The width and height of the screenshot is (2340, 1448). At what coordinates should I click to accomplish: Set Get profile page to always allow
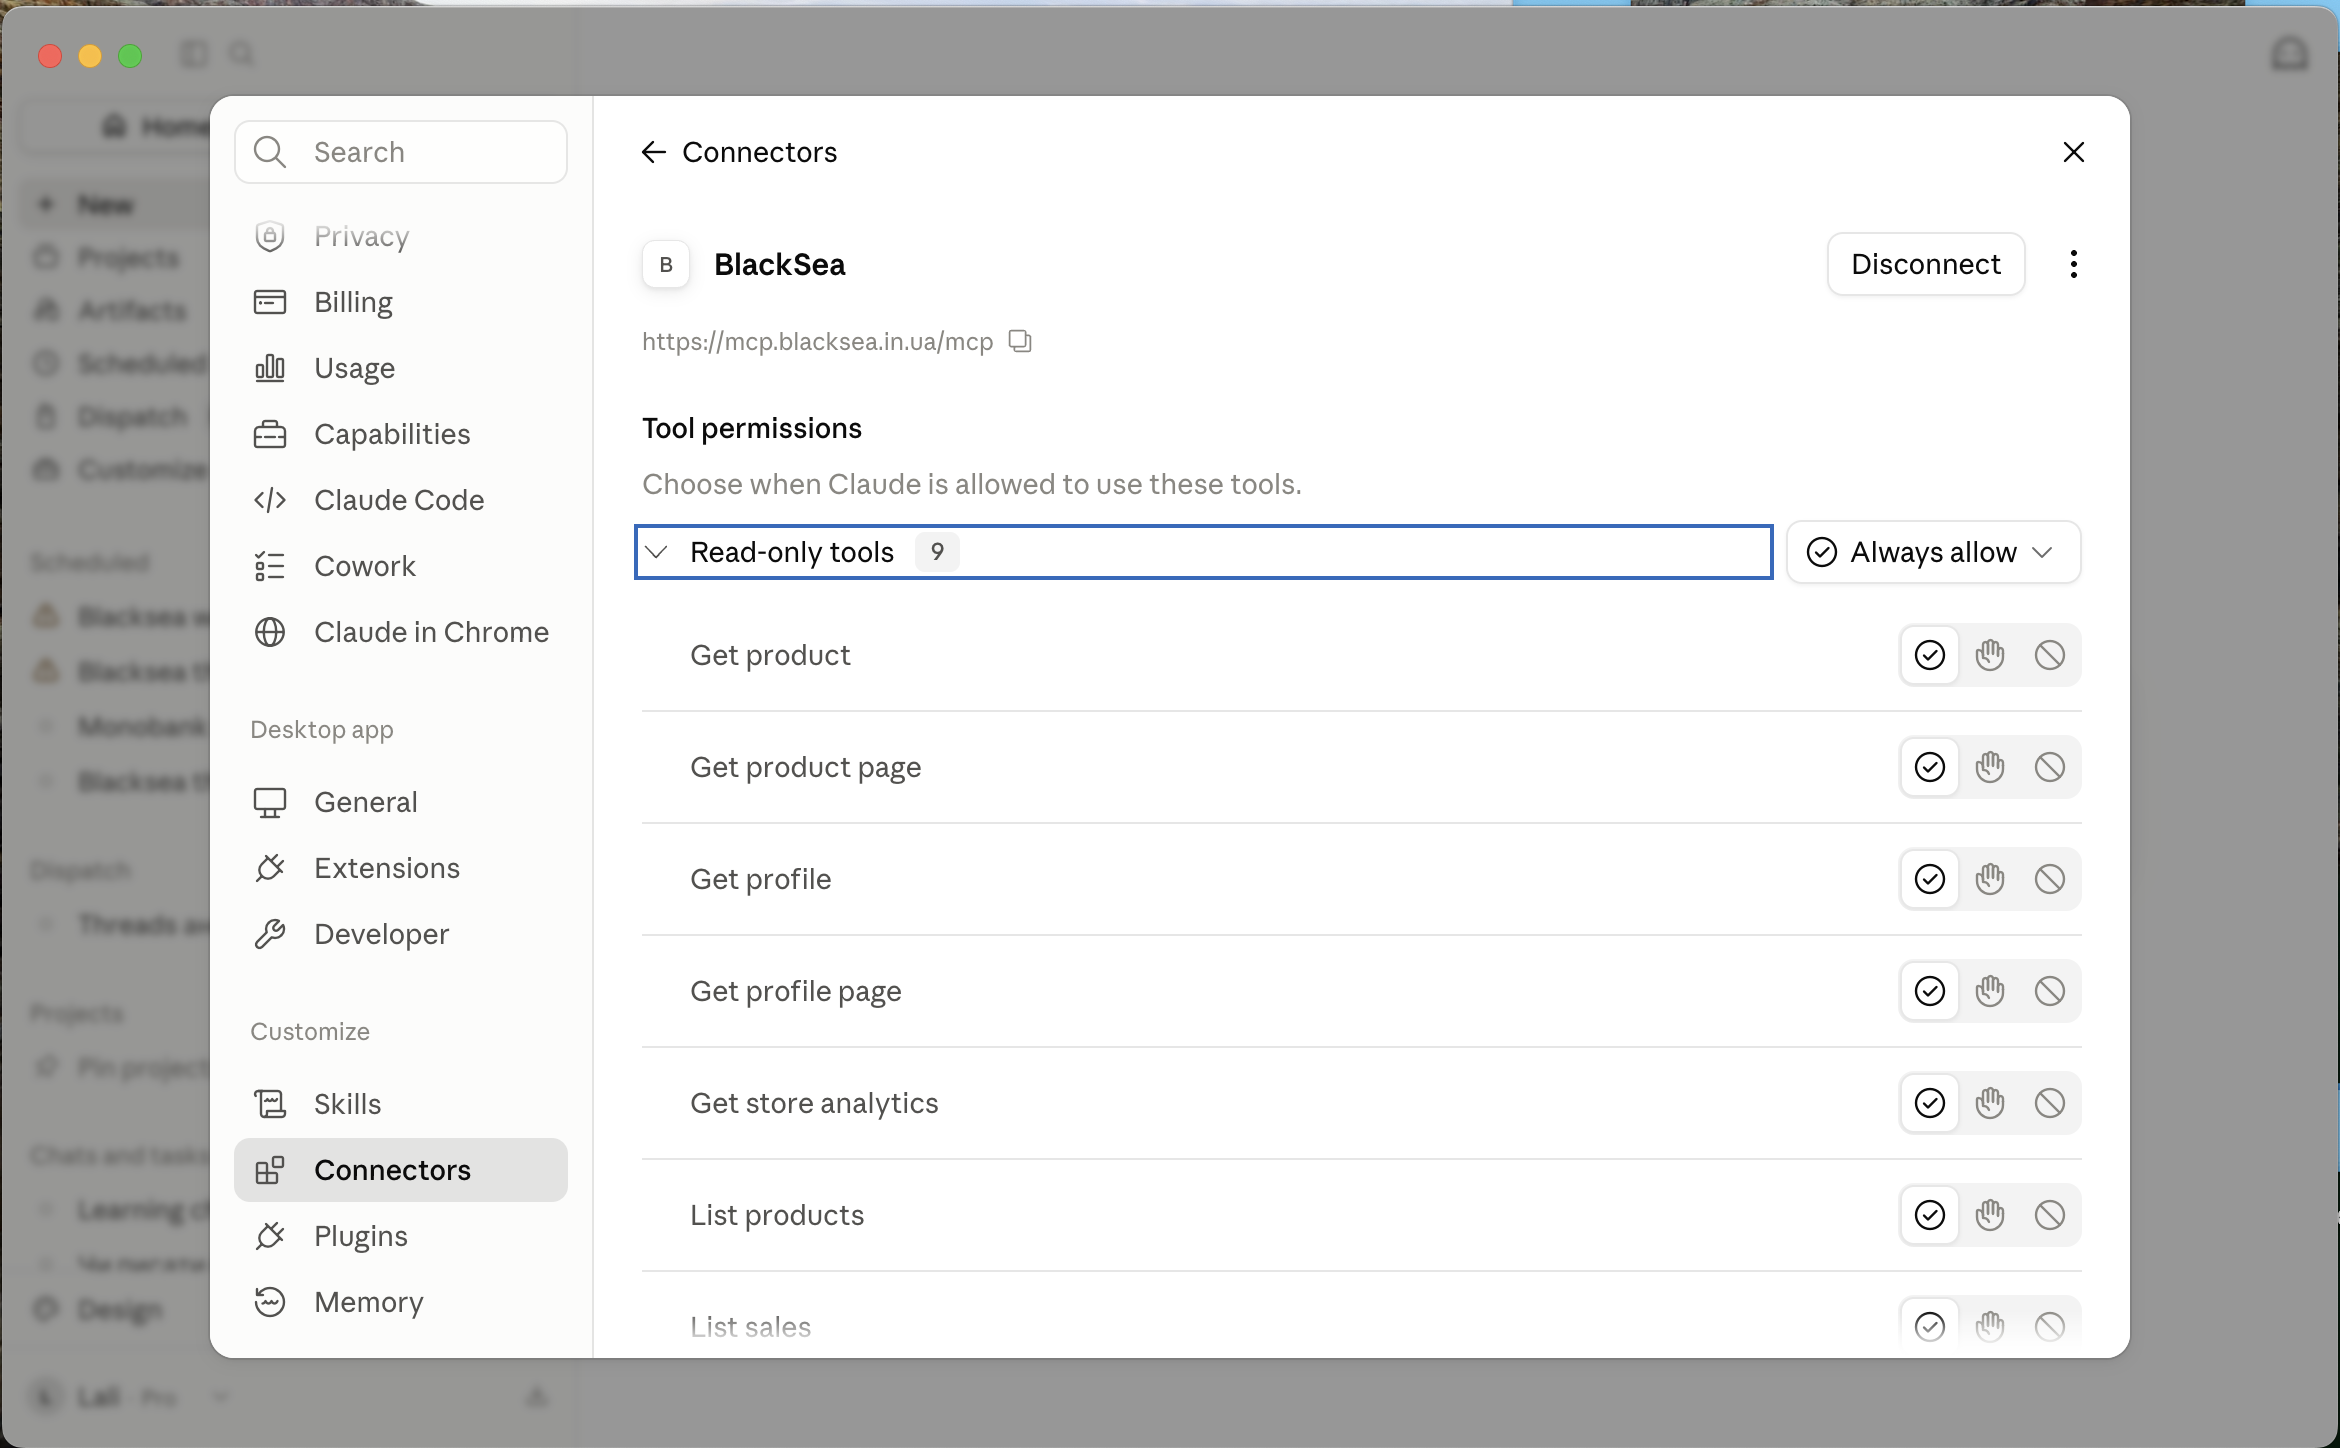(x=1930, y=991)
